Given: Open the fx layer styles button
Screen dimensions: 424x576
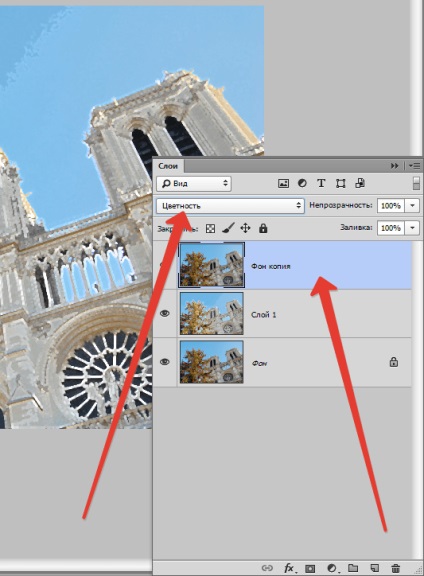Looking at the screenshot, I should pyautogui.click(x=290, y=568).
